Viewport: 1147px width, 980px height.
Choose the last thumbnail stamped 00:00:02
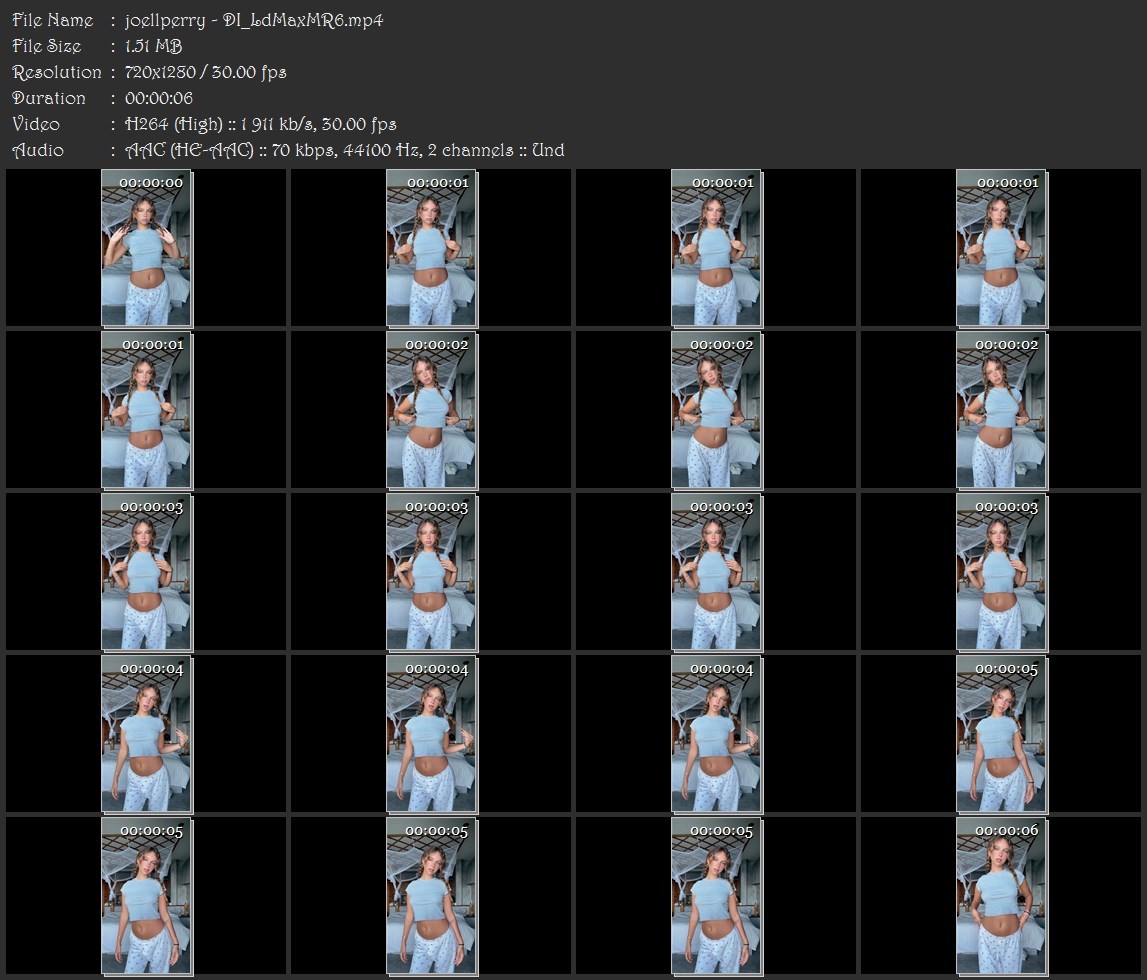pyautogui.click(x=1001, y=410)
